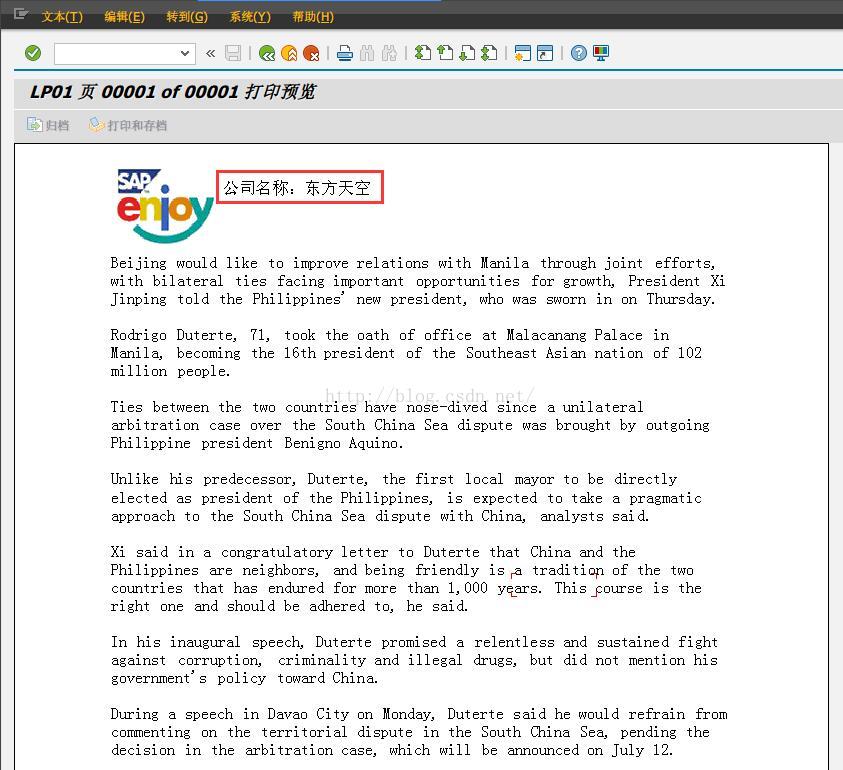Collapse the command field with double chevron

[x=210, y=53]
